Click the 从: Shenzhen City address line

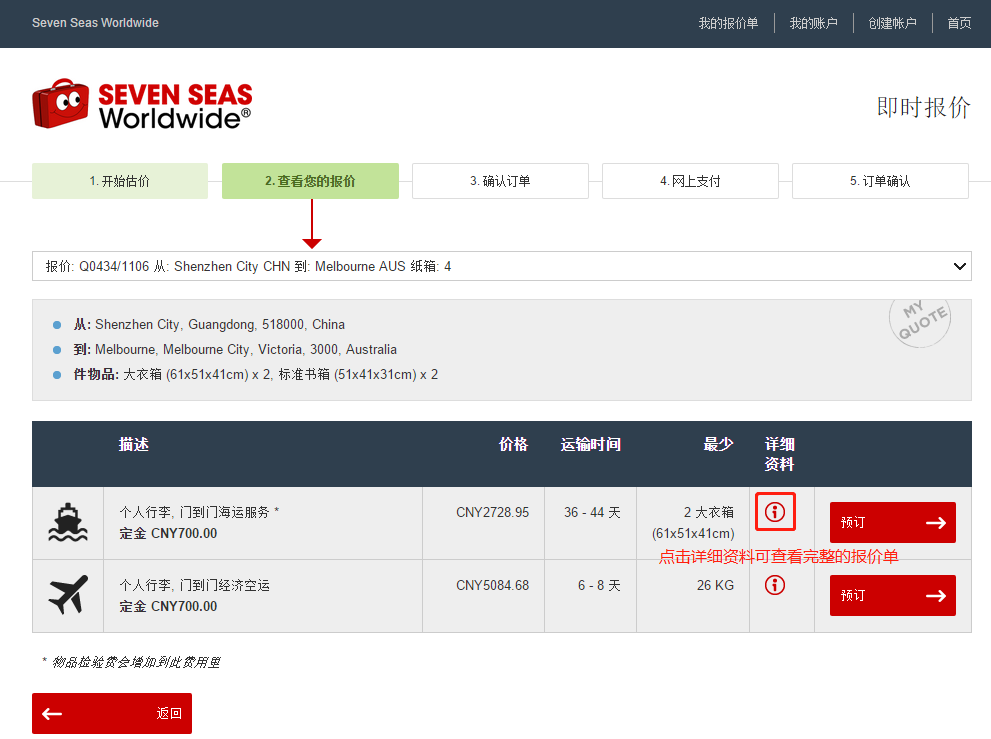209,324
